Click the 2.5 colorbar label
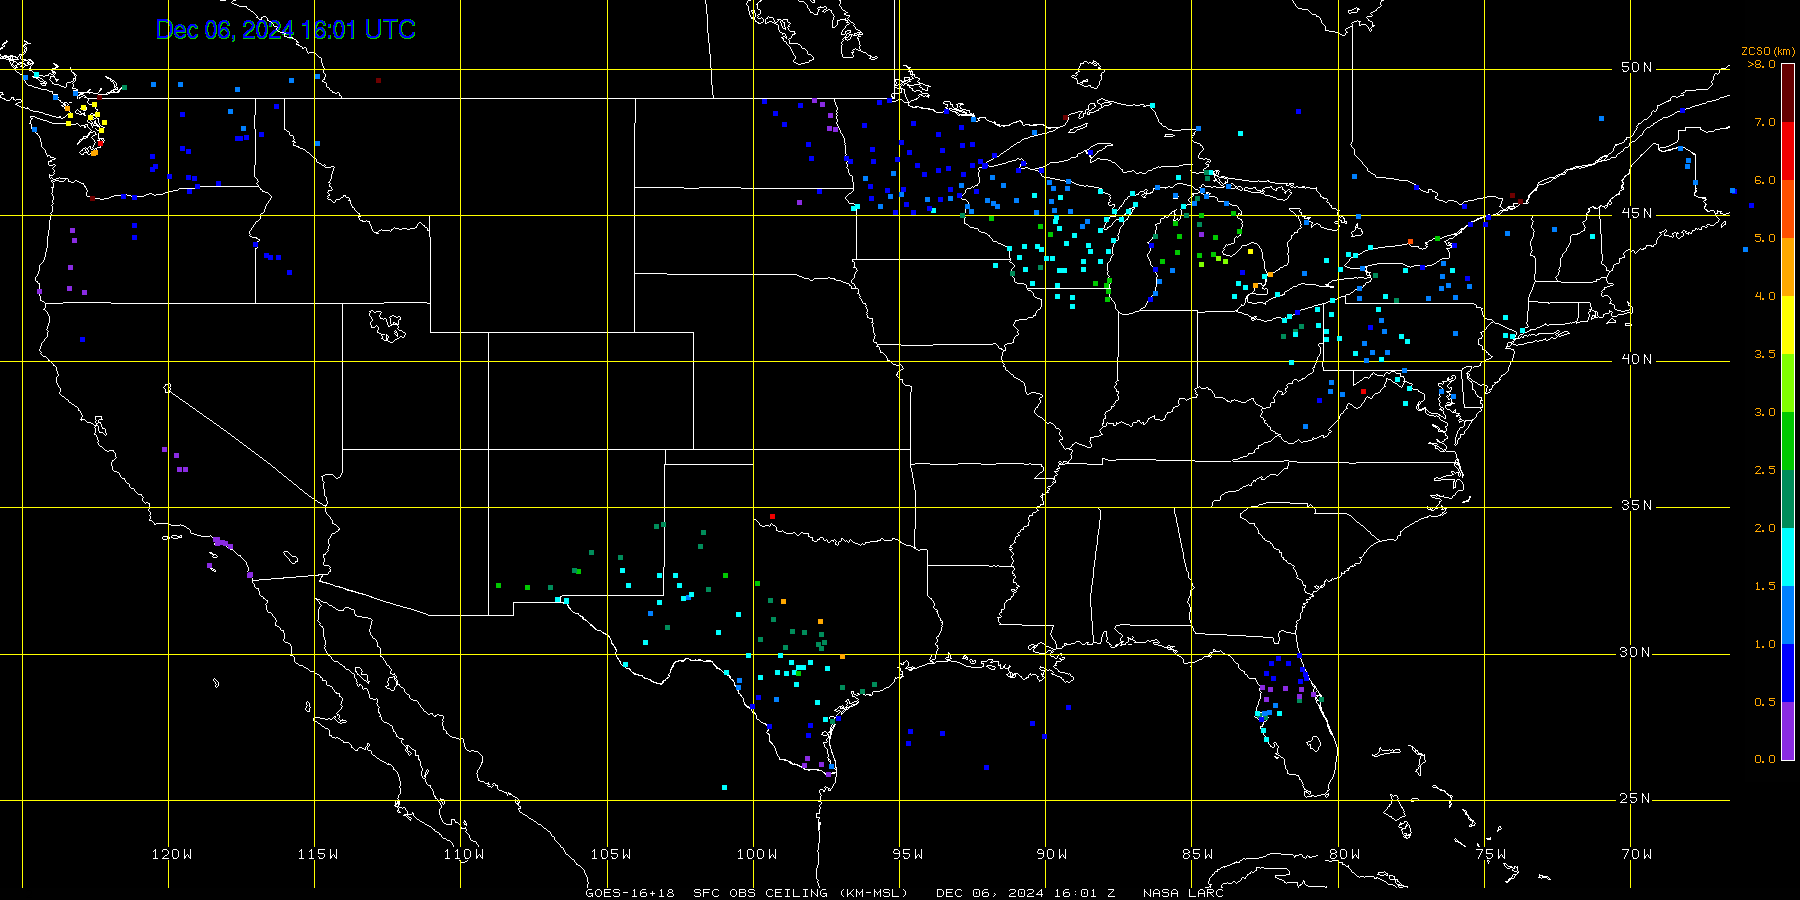 click(1765, 470)
